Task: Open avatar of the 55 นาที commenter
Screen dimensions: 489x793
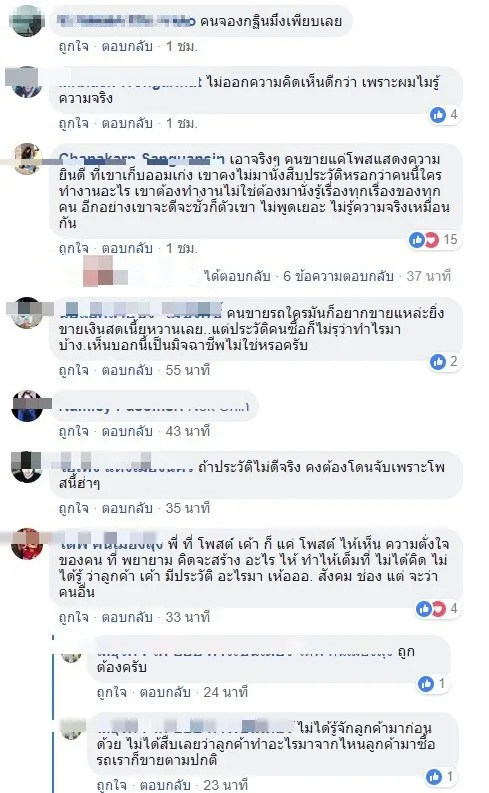Action: pyautogui.click(x=27, y=313)
